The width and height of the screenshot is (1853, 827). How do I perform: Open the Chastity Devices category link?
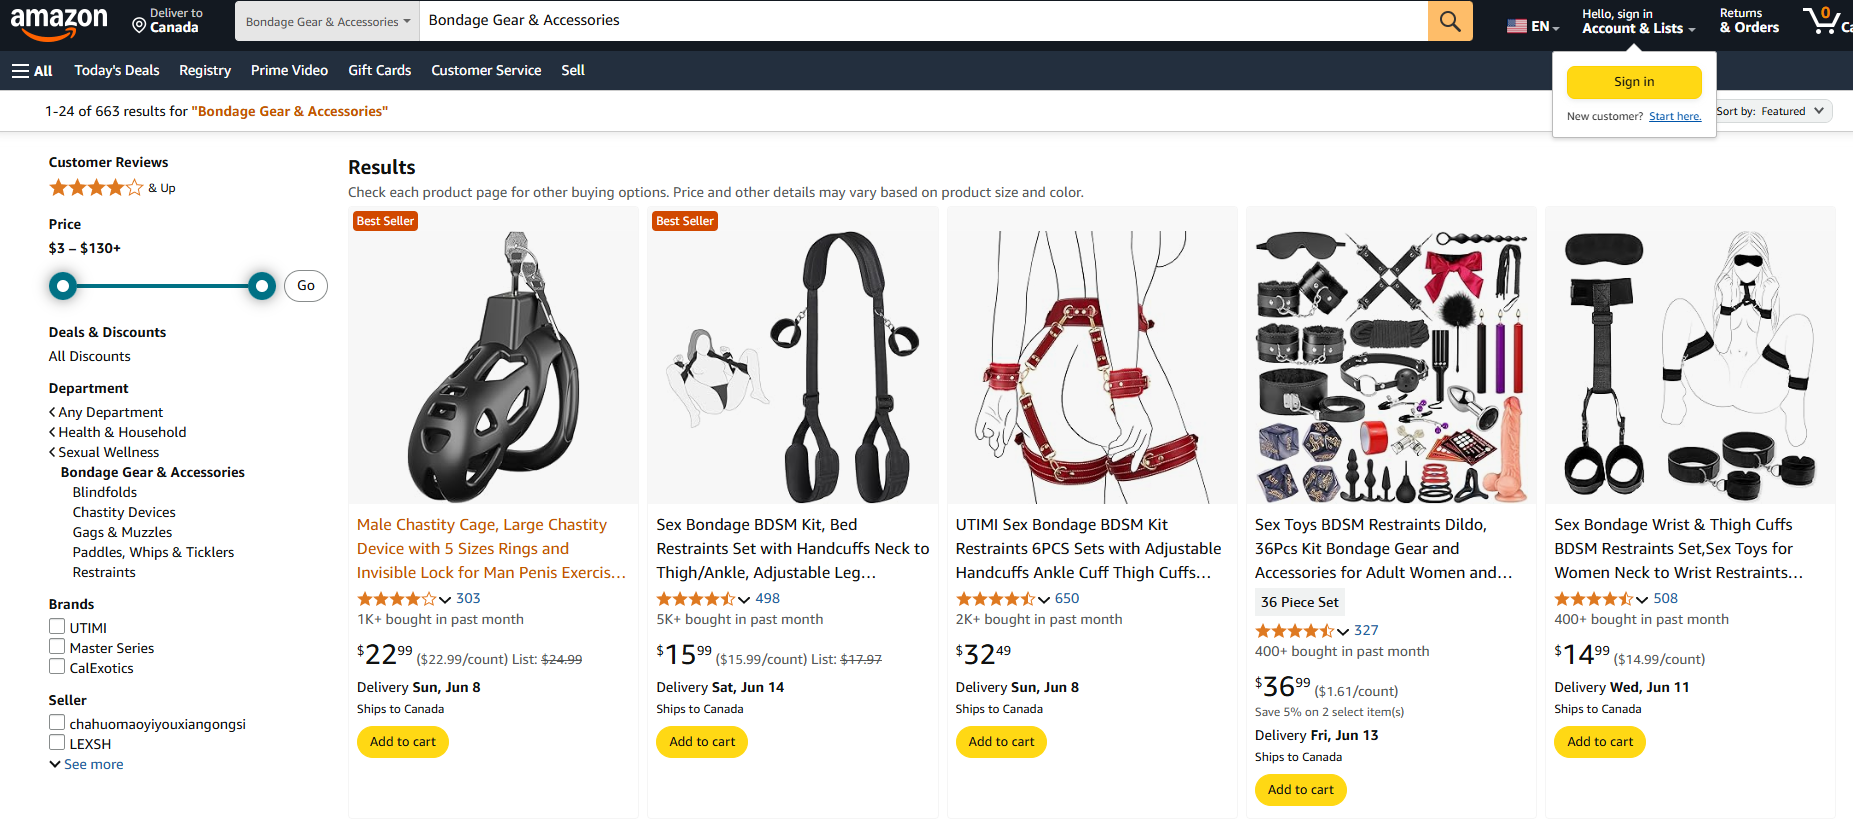point(123,511)
